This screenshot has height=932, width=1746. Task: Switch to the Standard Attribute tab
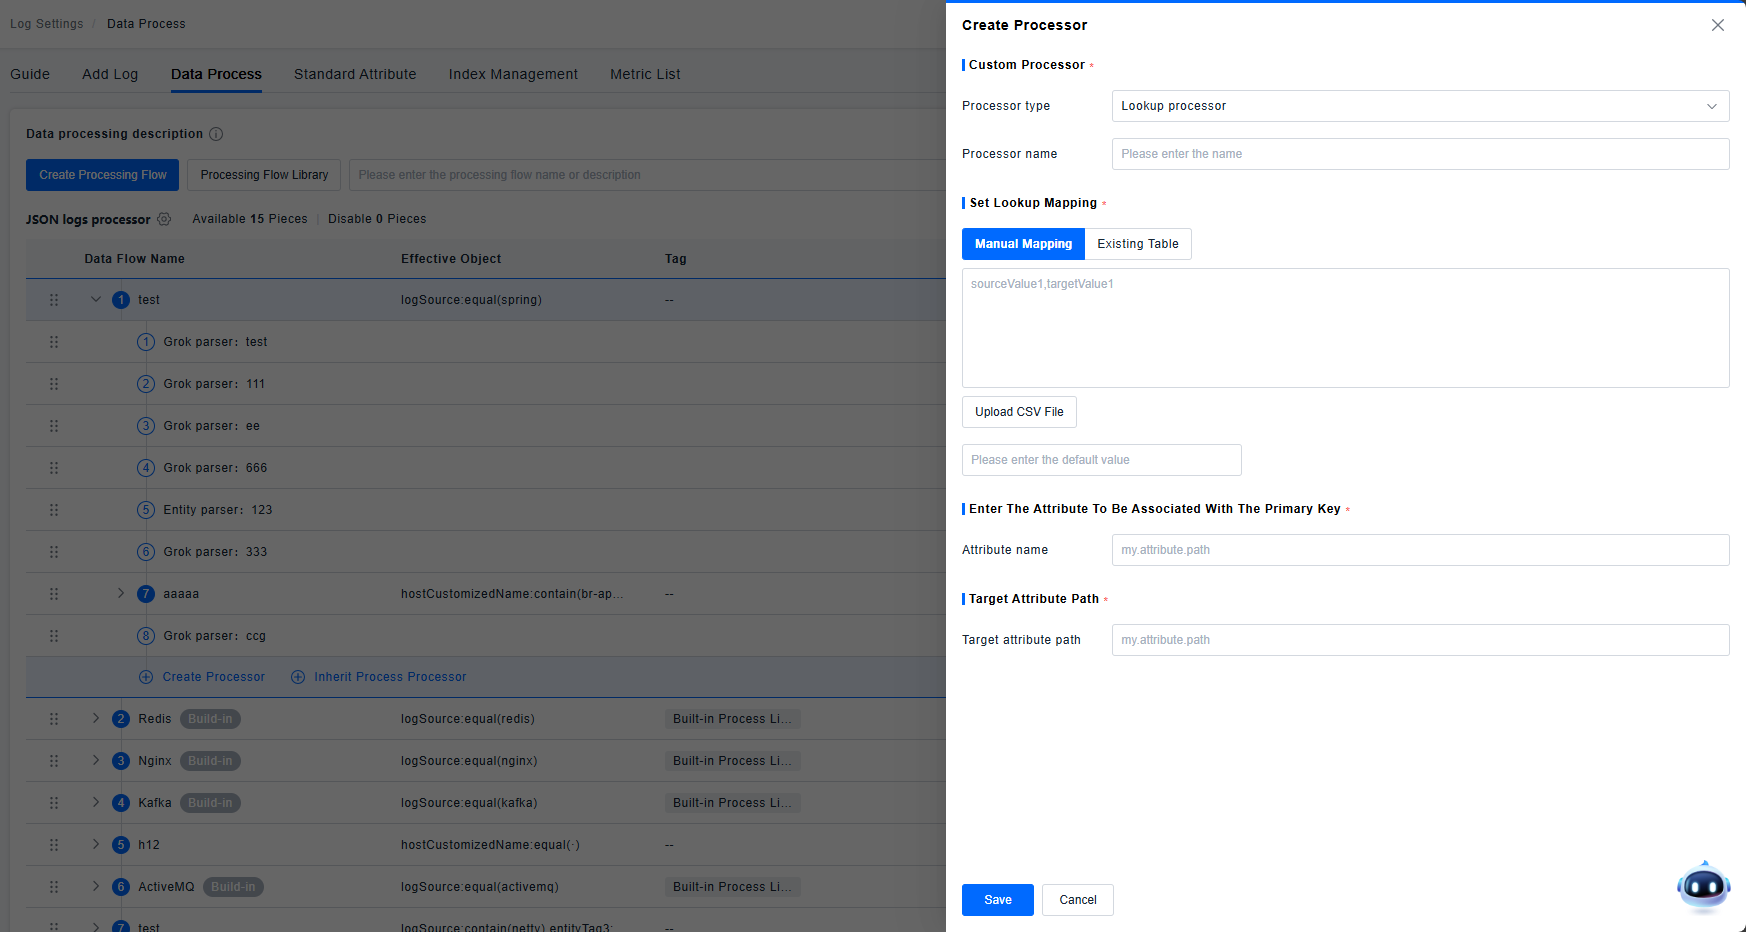point(355,74)
